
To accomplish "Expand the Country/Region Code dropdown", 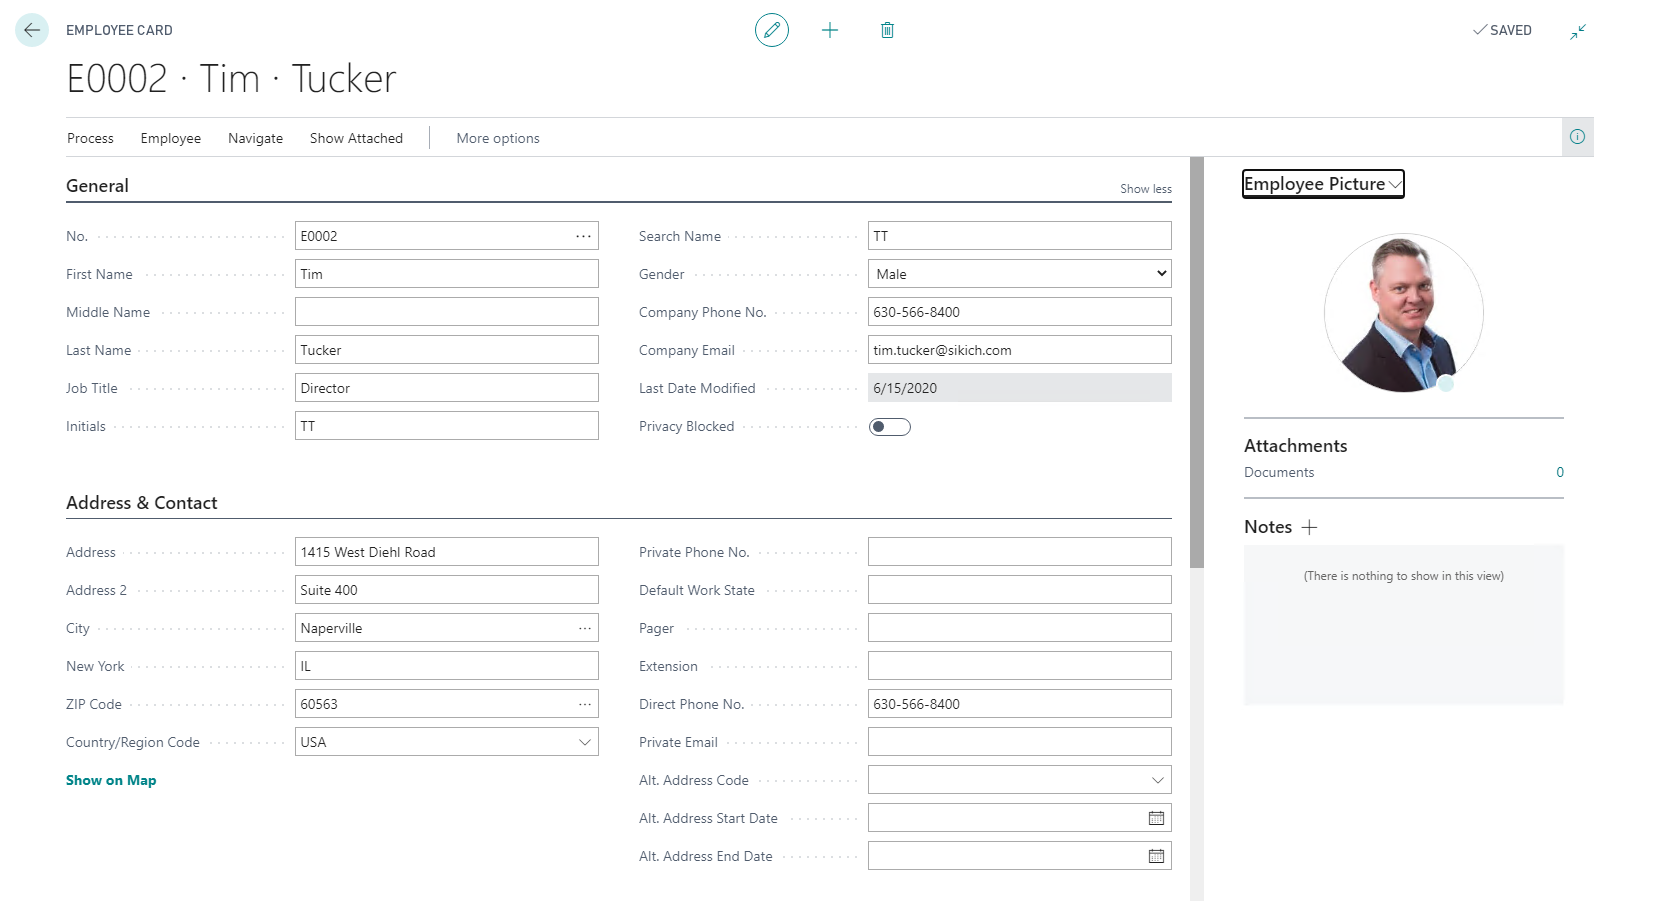I will click(x=585, y=742).
